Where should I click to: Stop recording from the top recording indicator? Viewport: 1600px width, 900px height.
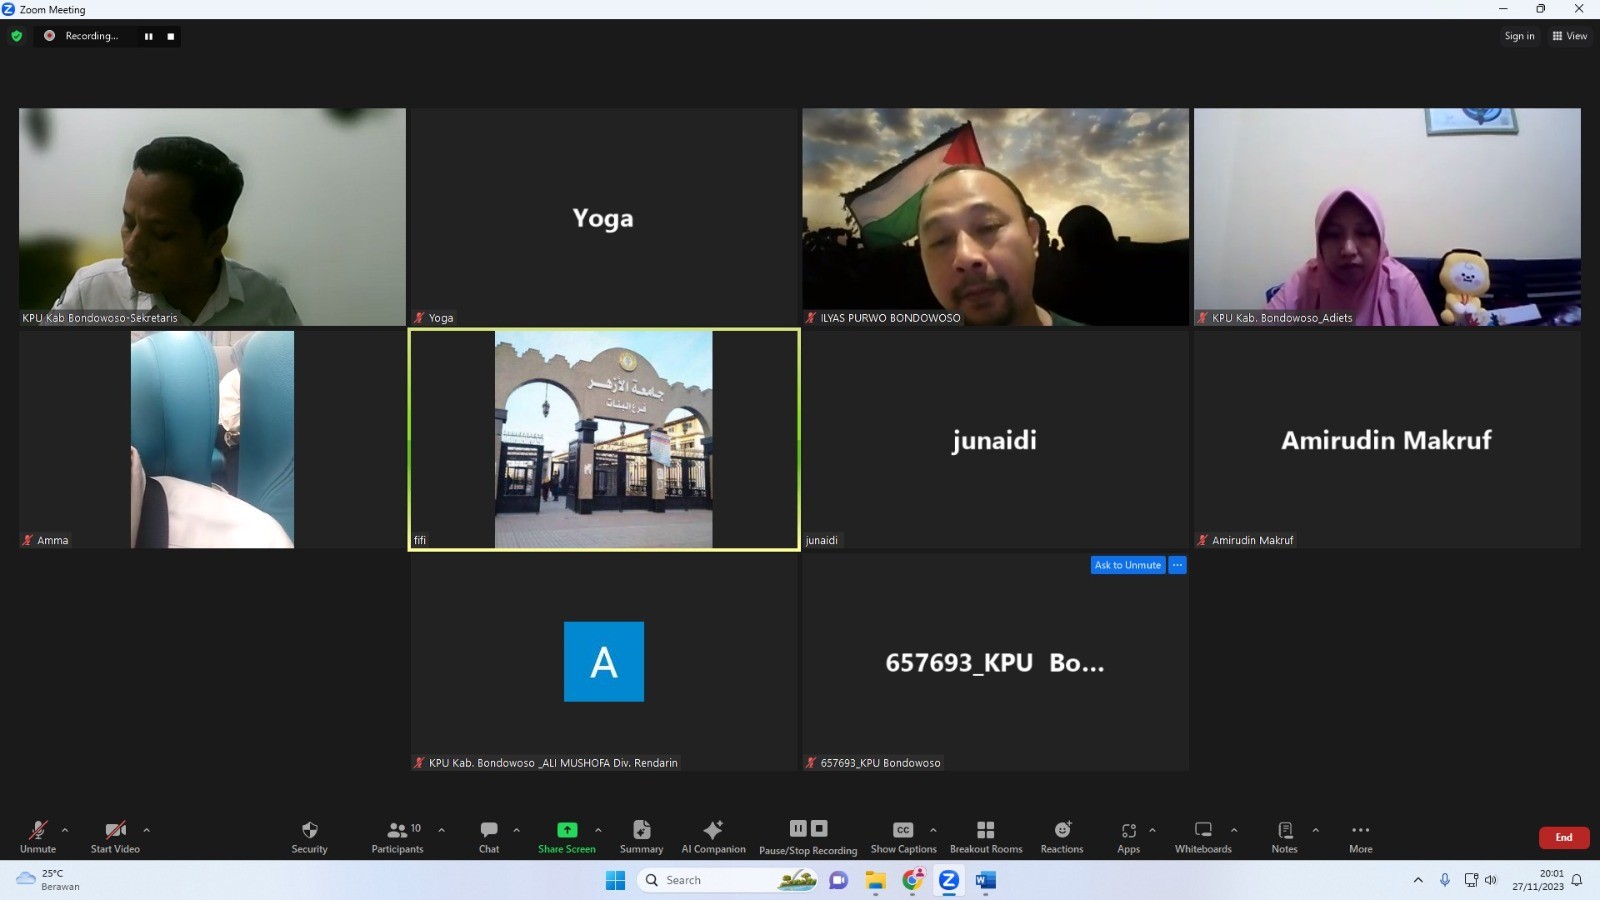pyautogui.click(x=171, y=36)
